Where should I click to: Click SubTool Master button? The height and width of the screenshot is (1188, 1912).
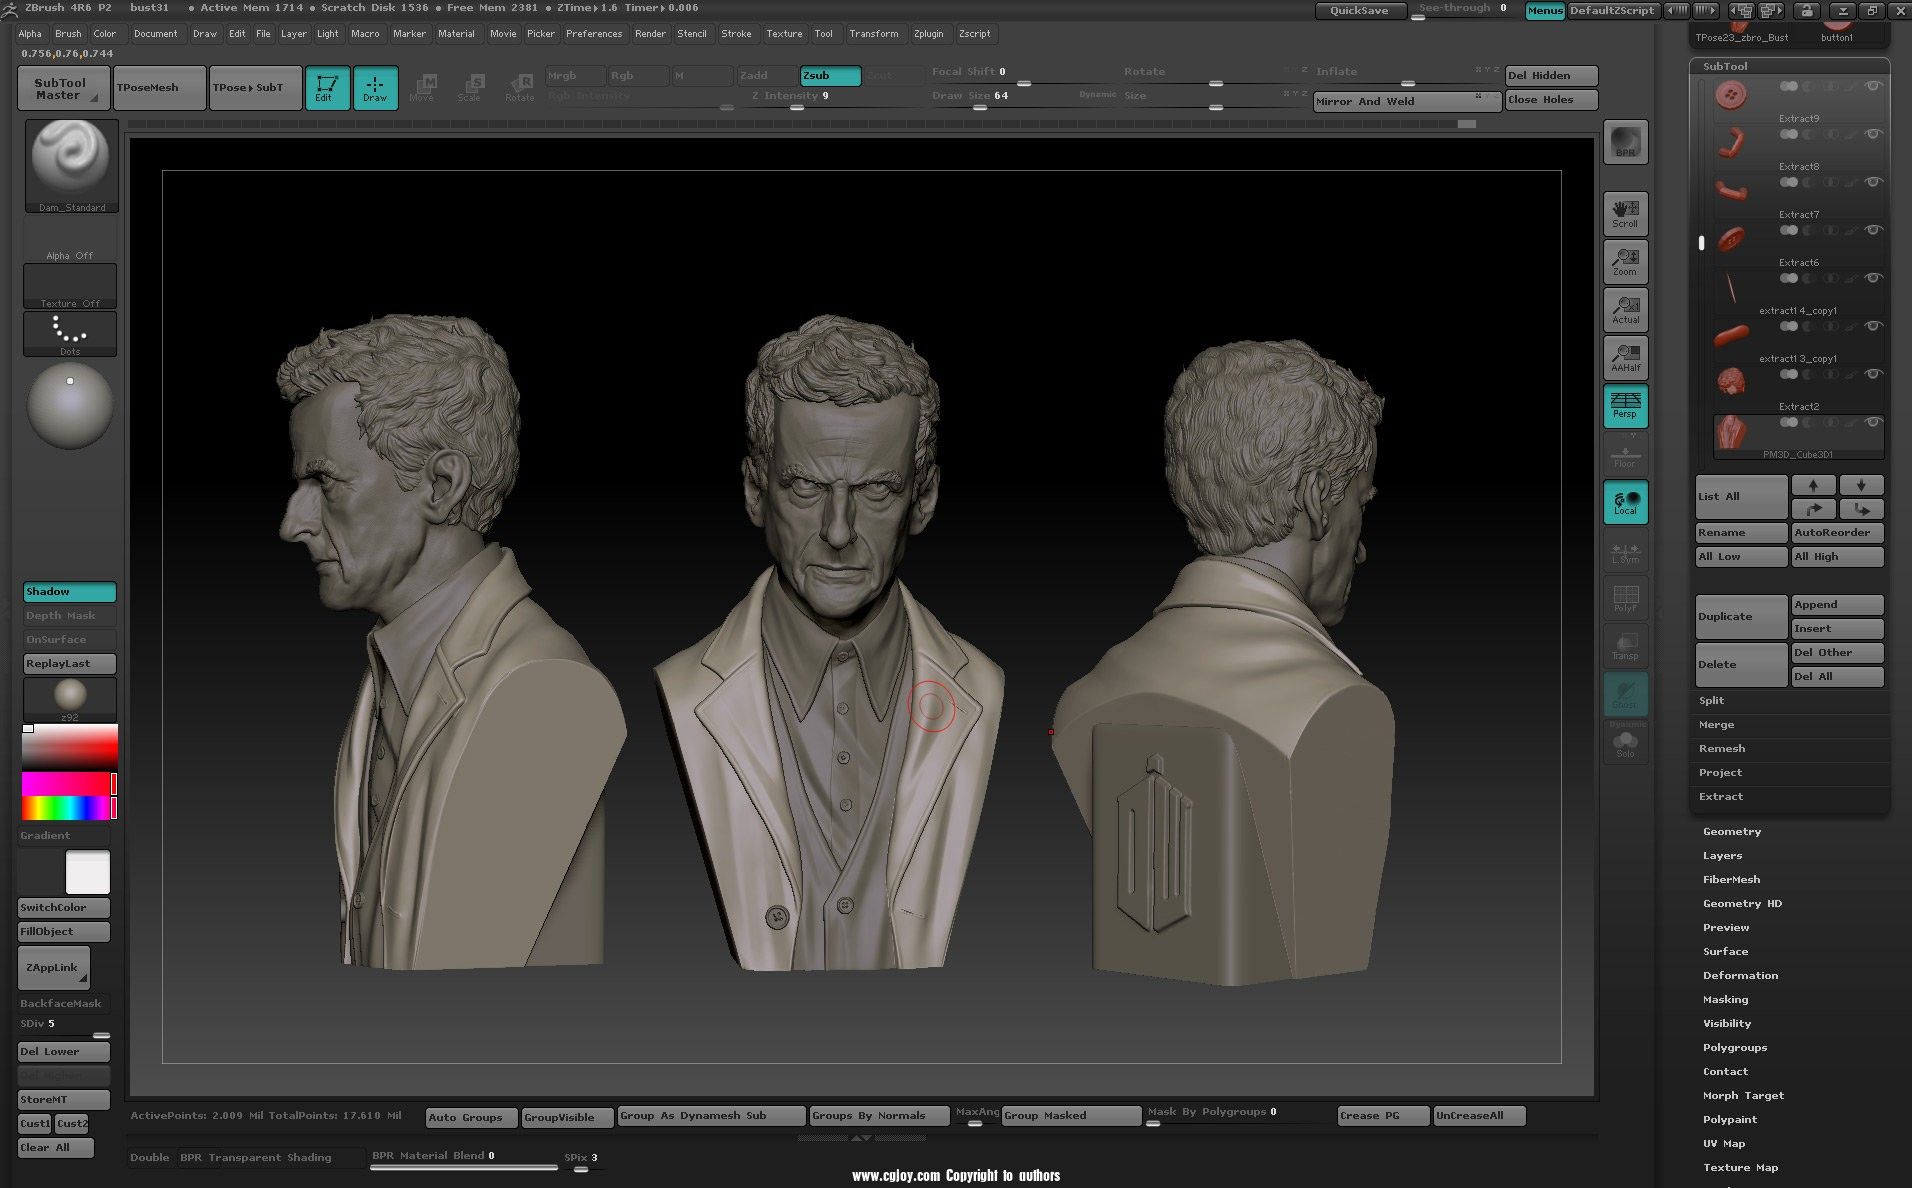pyautogui.click(x=61, y=89)
